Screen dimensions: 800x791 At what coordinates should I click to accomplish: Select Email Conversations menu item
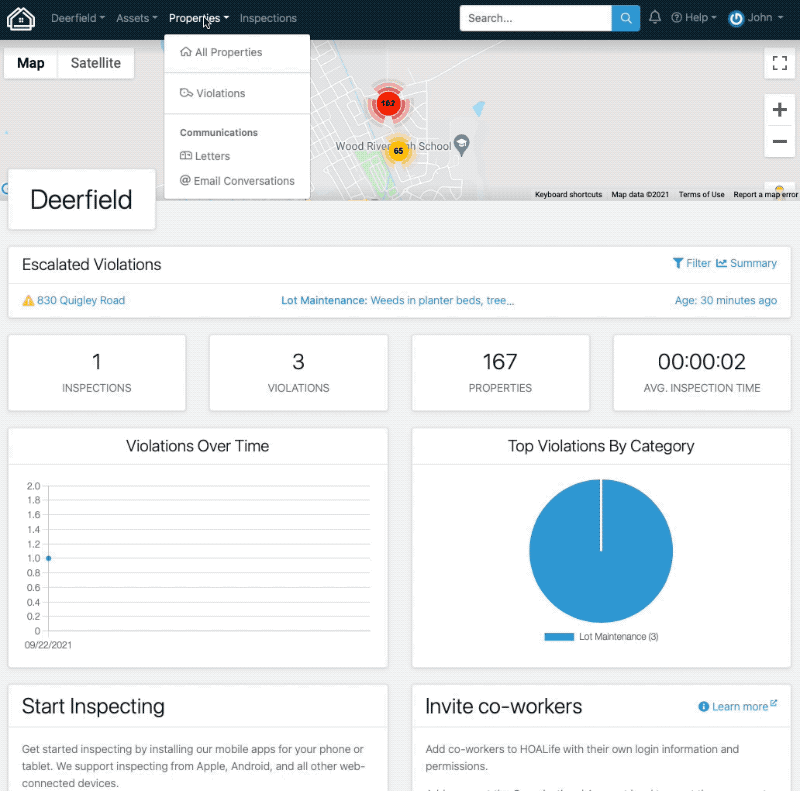point(237,181)
